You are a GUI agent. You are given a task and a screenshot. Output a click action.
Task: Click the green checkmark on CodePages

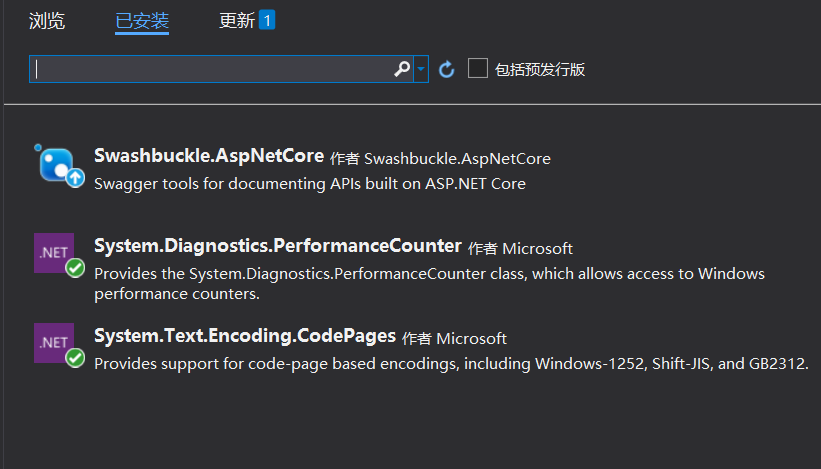click(x=75, y=358)
